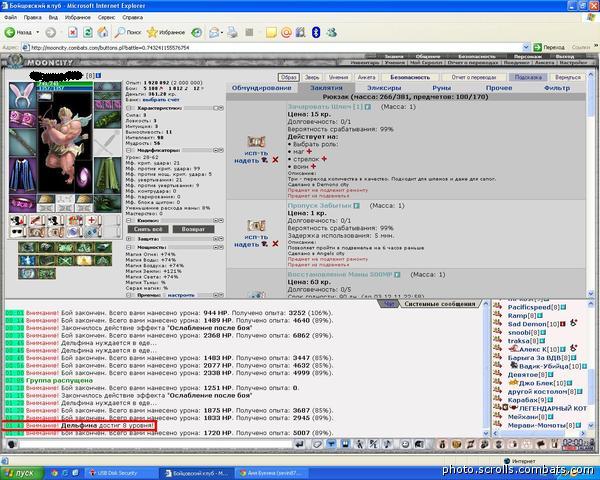The height and width of the screenshot is (480, 600).
Task: Send chat message with enter arrow icon
Action: 300,444
